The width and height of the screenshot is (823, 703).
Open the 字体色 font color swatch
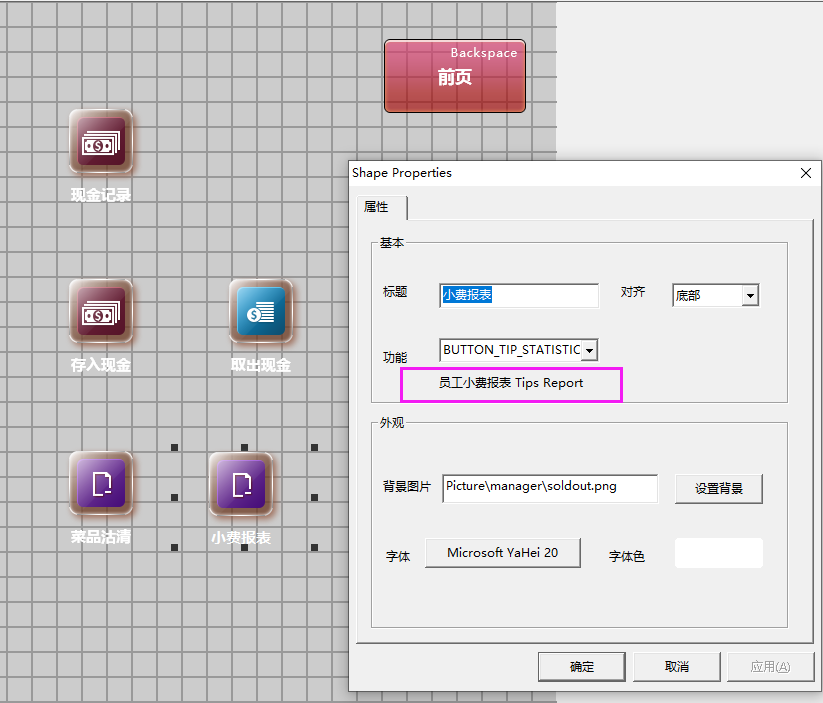point(719,553)
